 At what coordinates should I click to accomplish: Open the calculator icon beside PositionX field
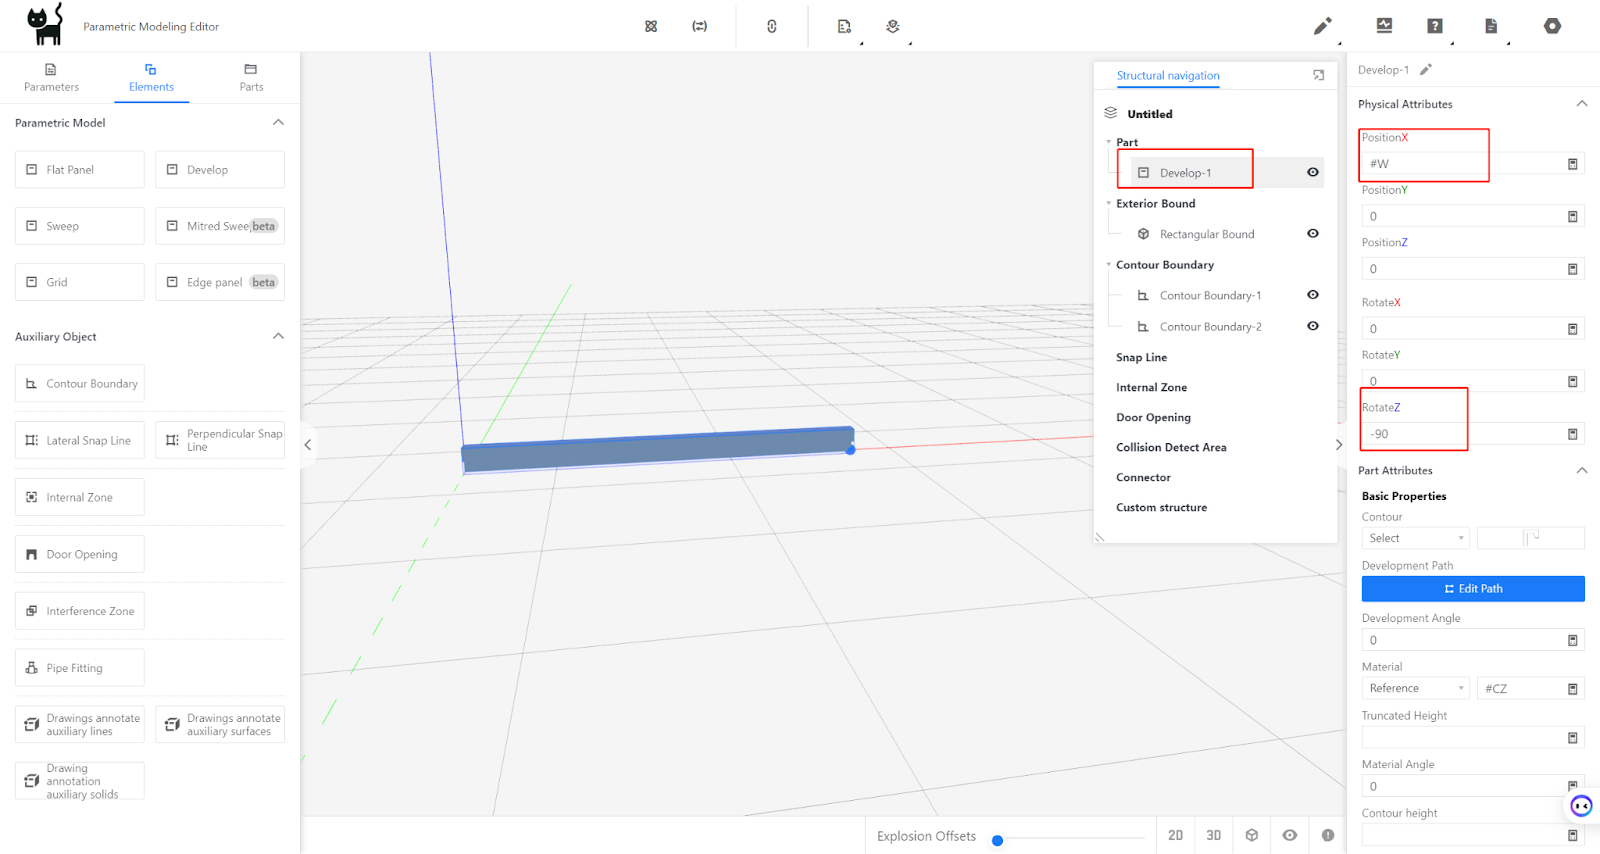(1572, 164)
